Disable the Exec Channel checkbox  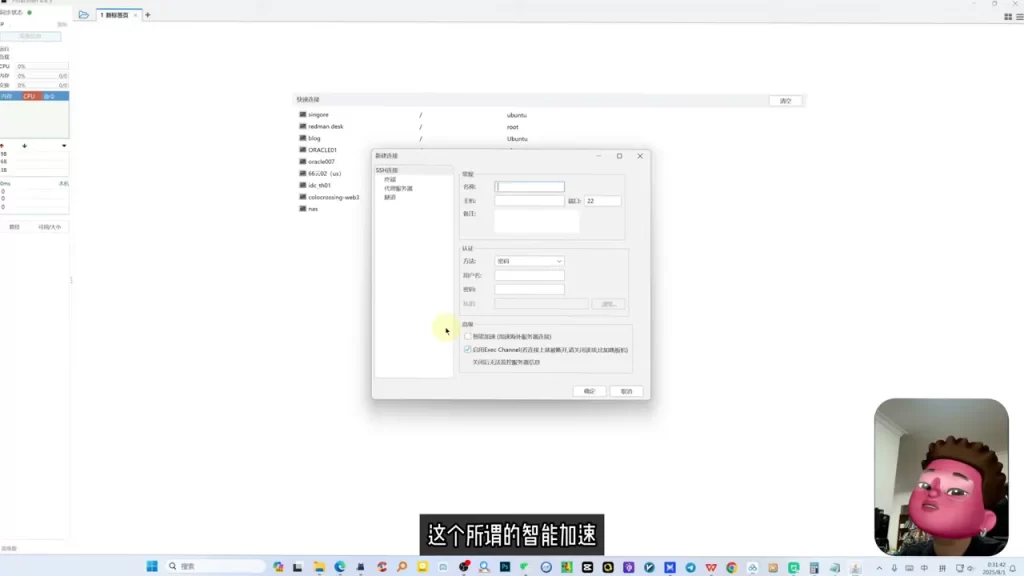click(468, 349)
